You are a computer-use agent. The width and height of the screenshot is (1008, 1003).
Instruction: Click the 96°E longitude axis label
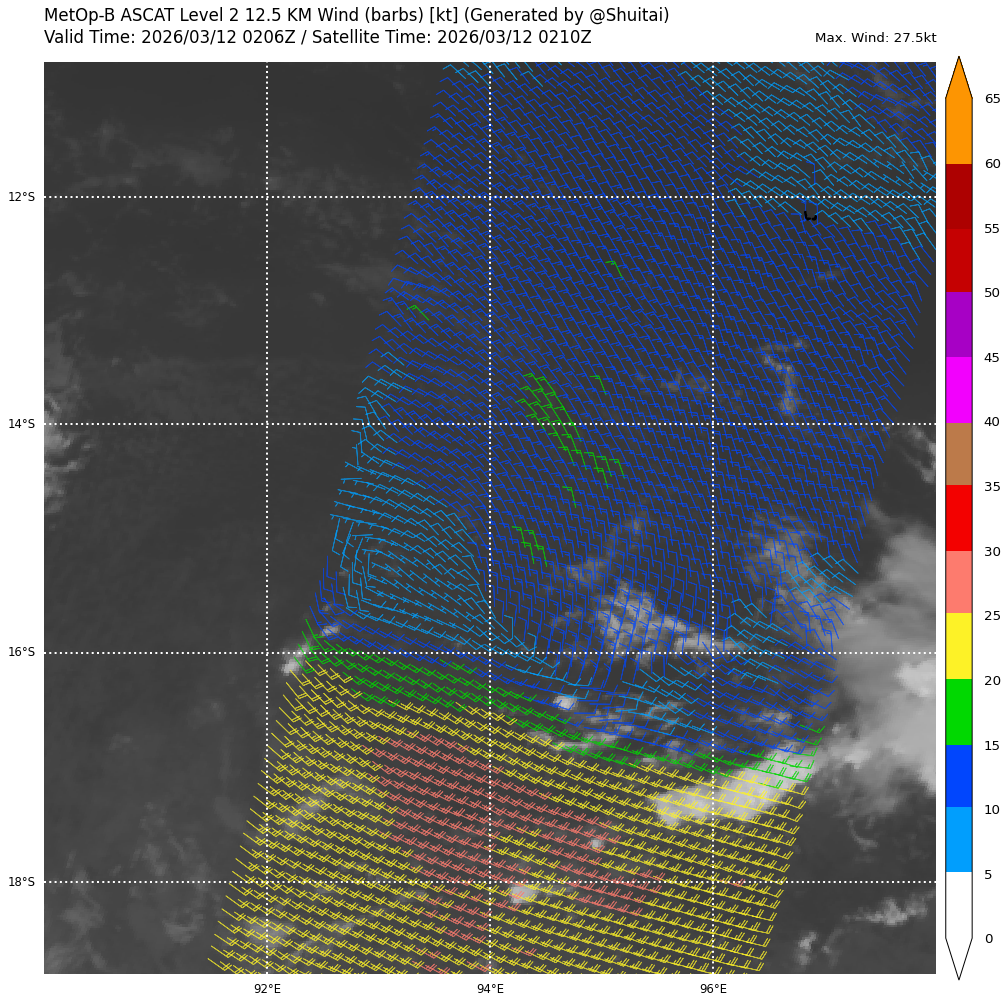coord(713,989)
